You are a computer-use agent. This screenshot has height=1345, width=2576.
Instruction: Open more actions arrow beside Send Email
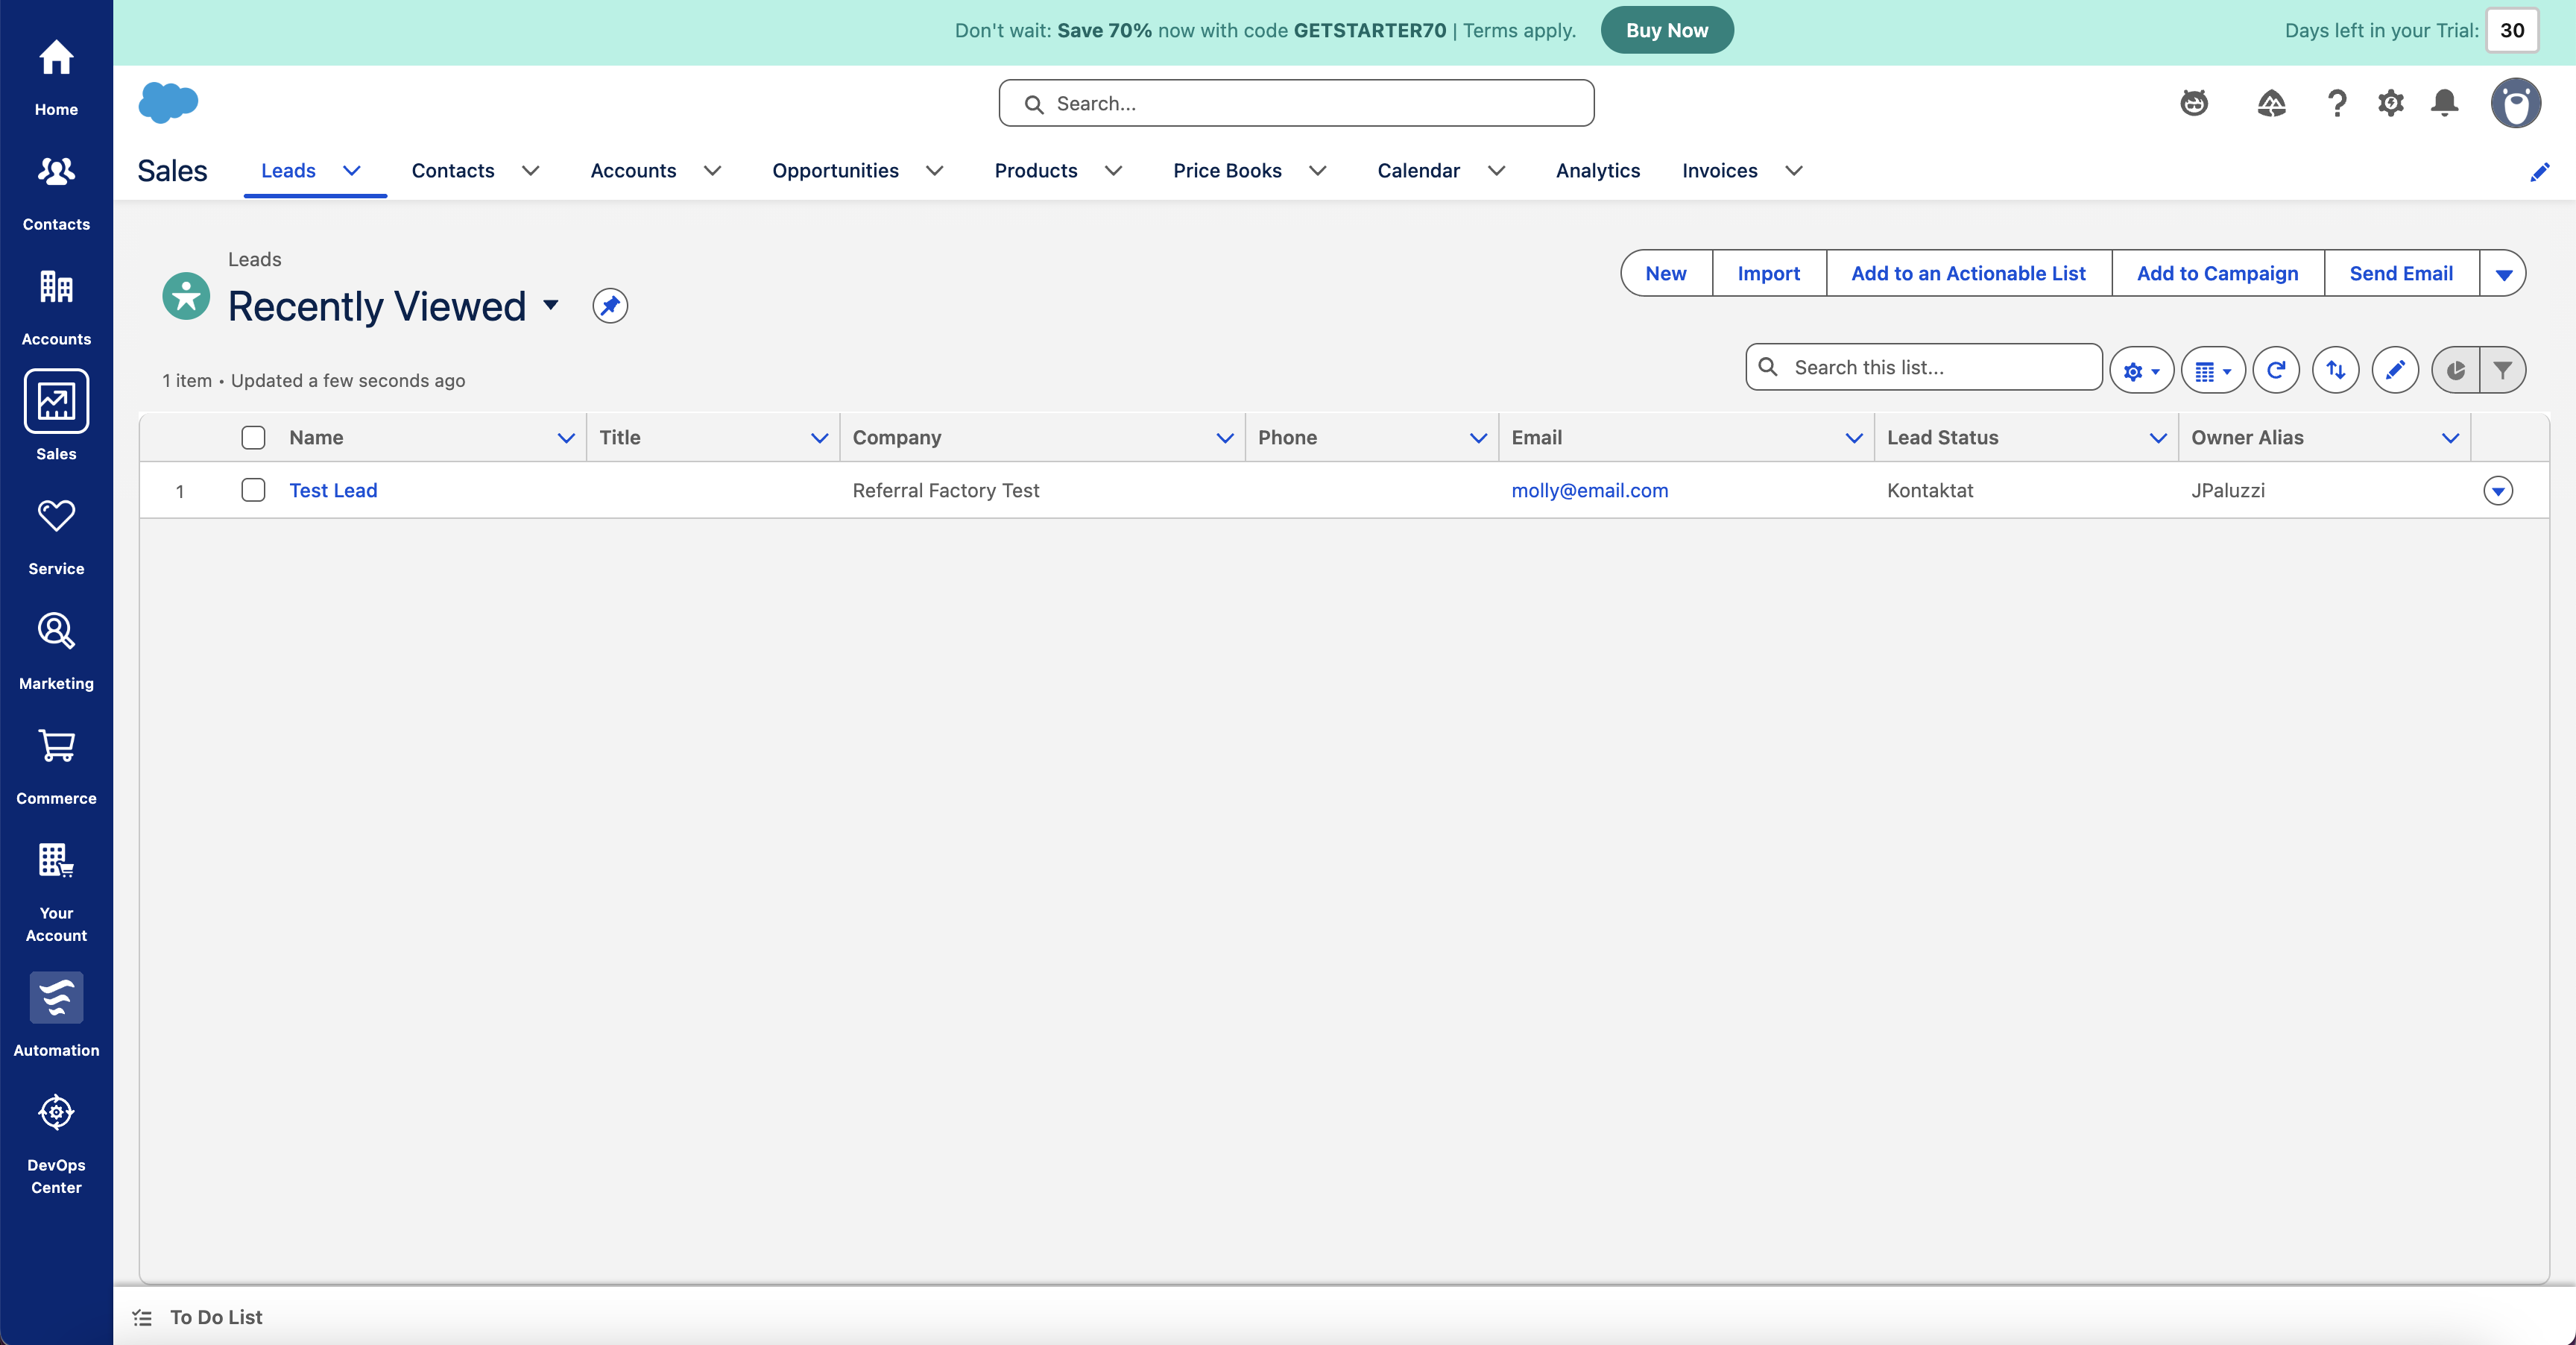click(2503, 274)
